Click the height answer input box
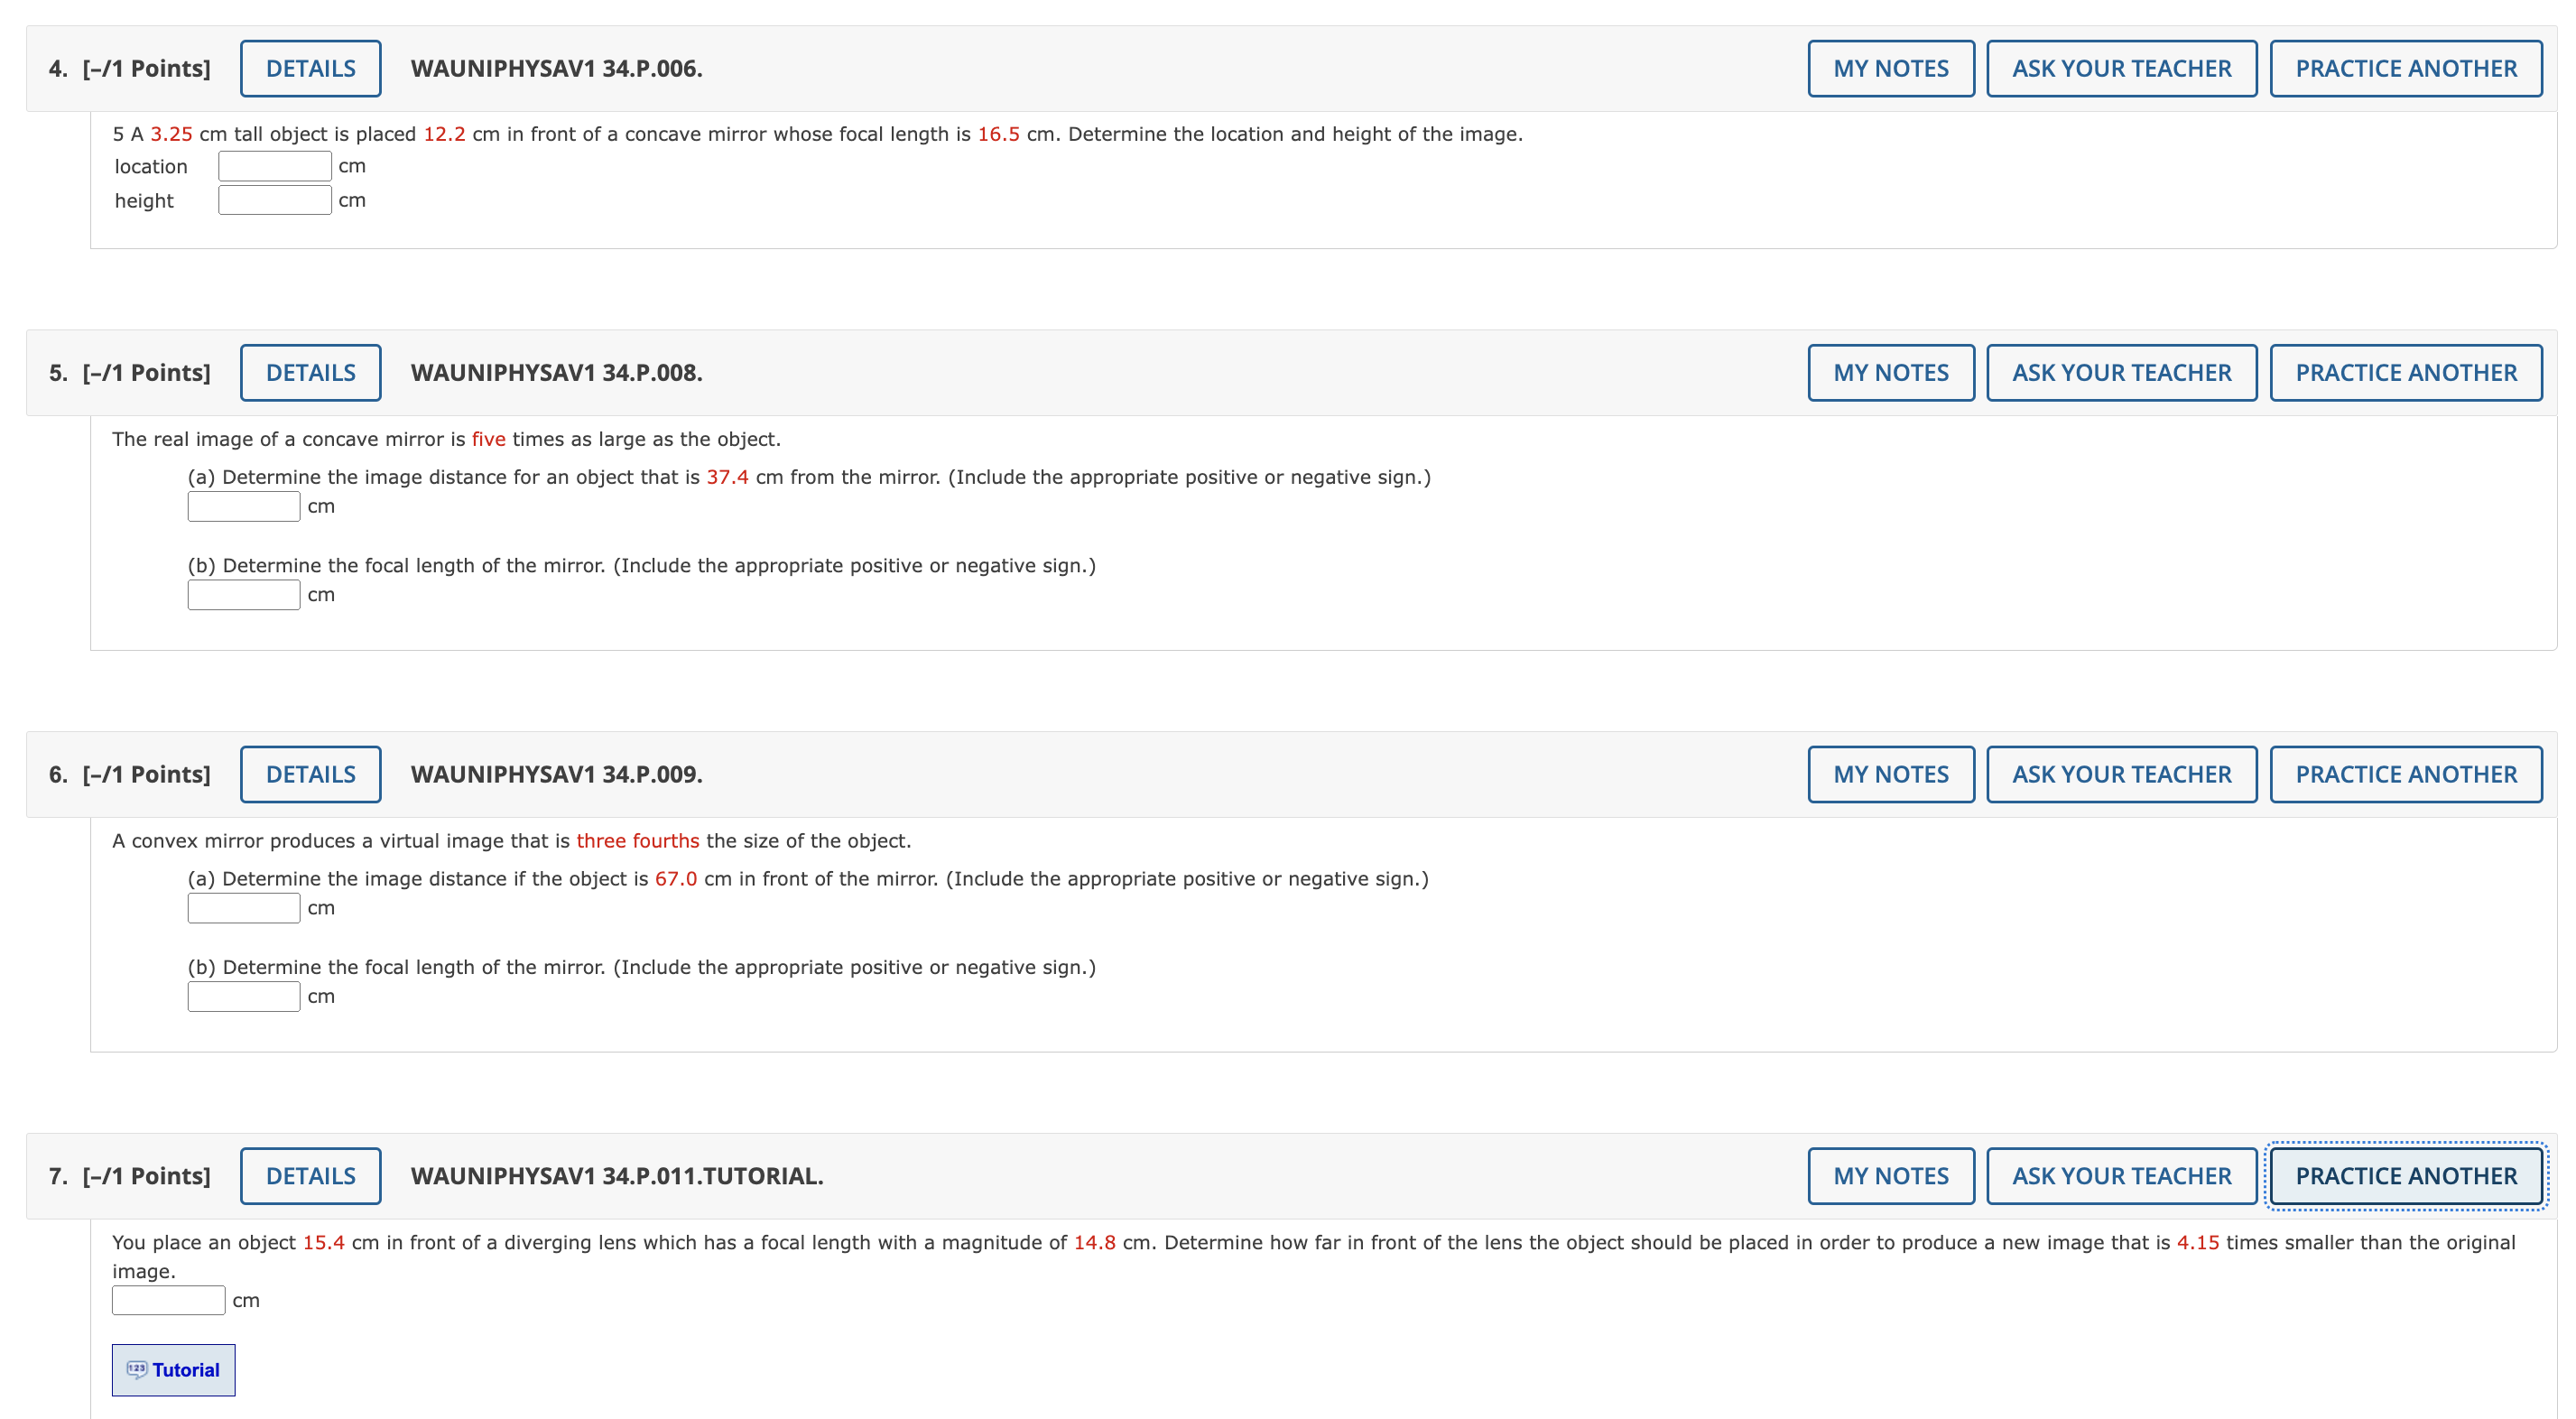2576x1419 pixels. [x=274, y=200]
